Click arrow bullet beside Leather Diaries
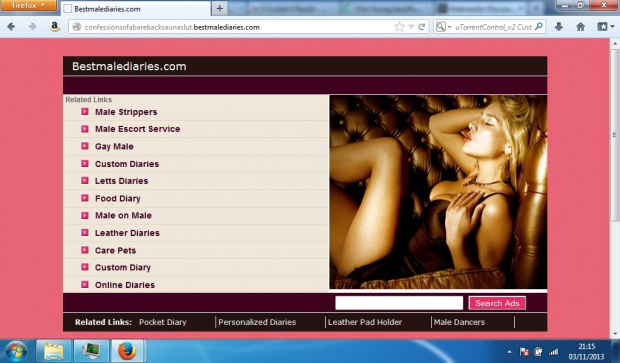This screenshot has width=620, height=363. point(85,233)
